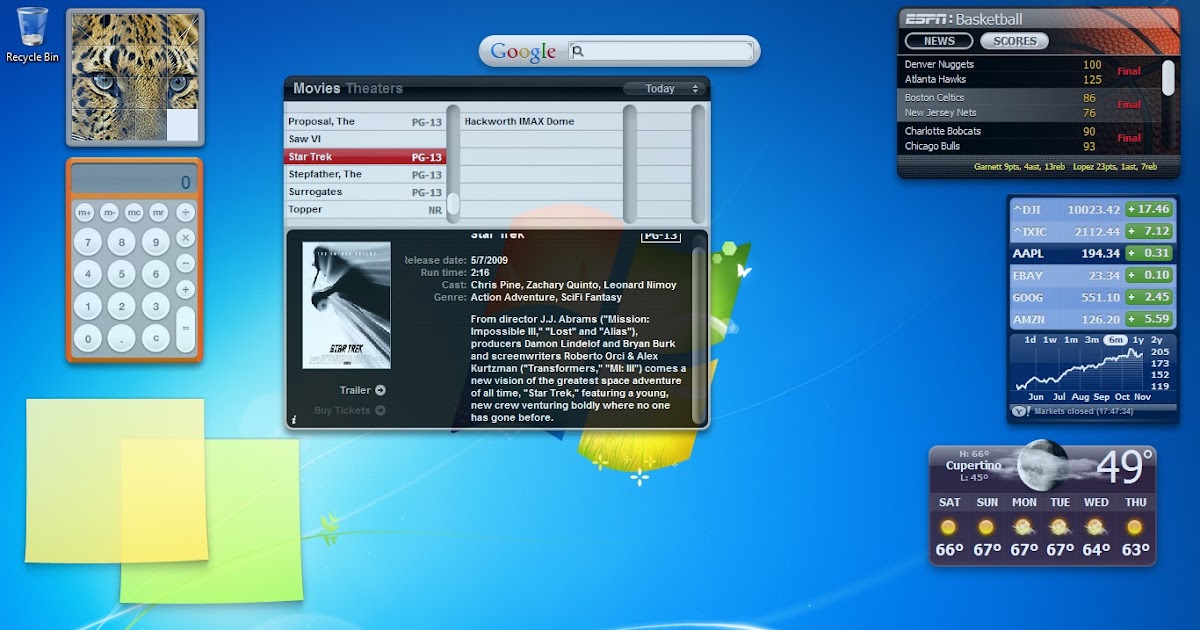This screenshot has width=1200, height=630.
Task: Tap the 0 key on calculator
Action: [x=88, y=339]
